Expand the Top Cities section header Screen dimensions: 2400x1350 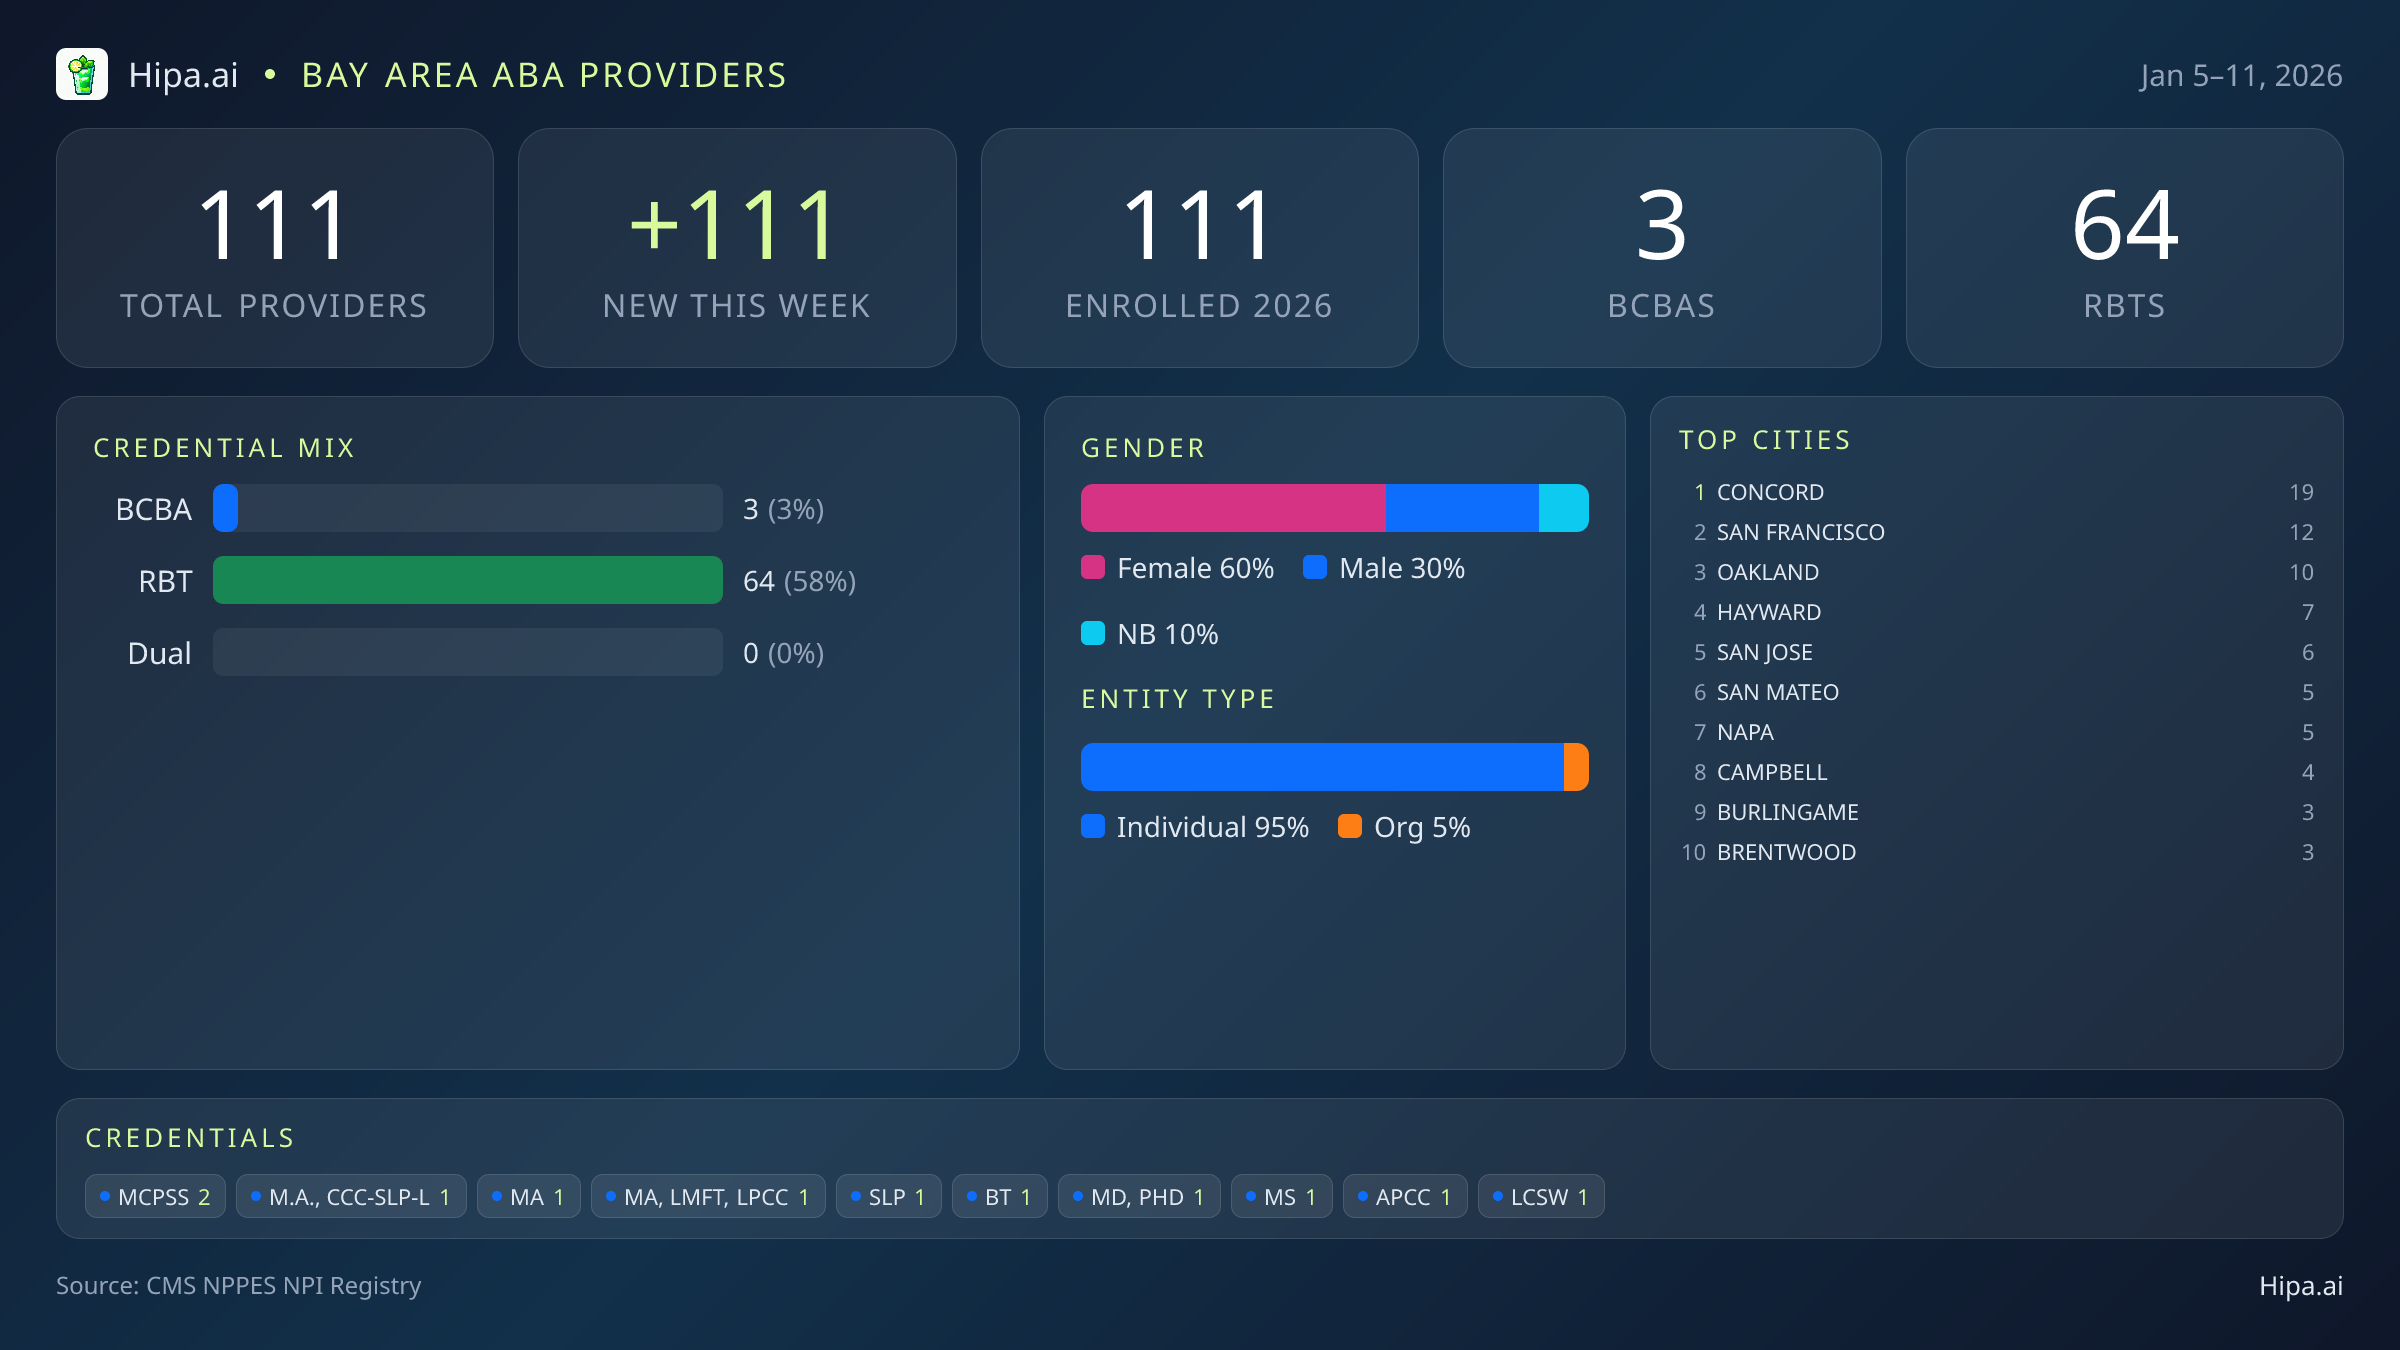[1765, 439]
